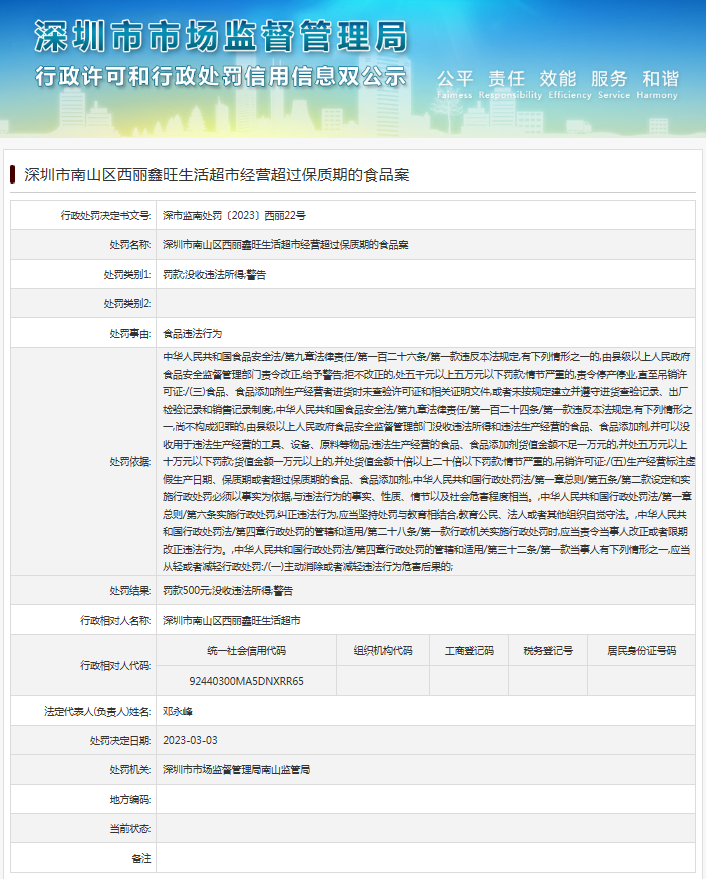Click the 处罚名称 value in the table
The image size is (706, 879).
click(285, 244)
